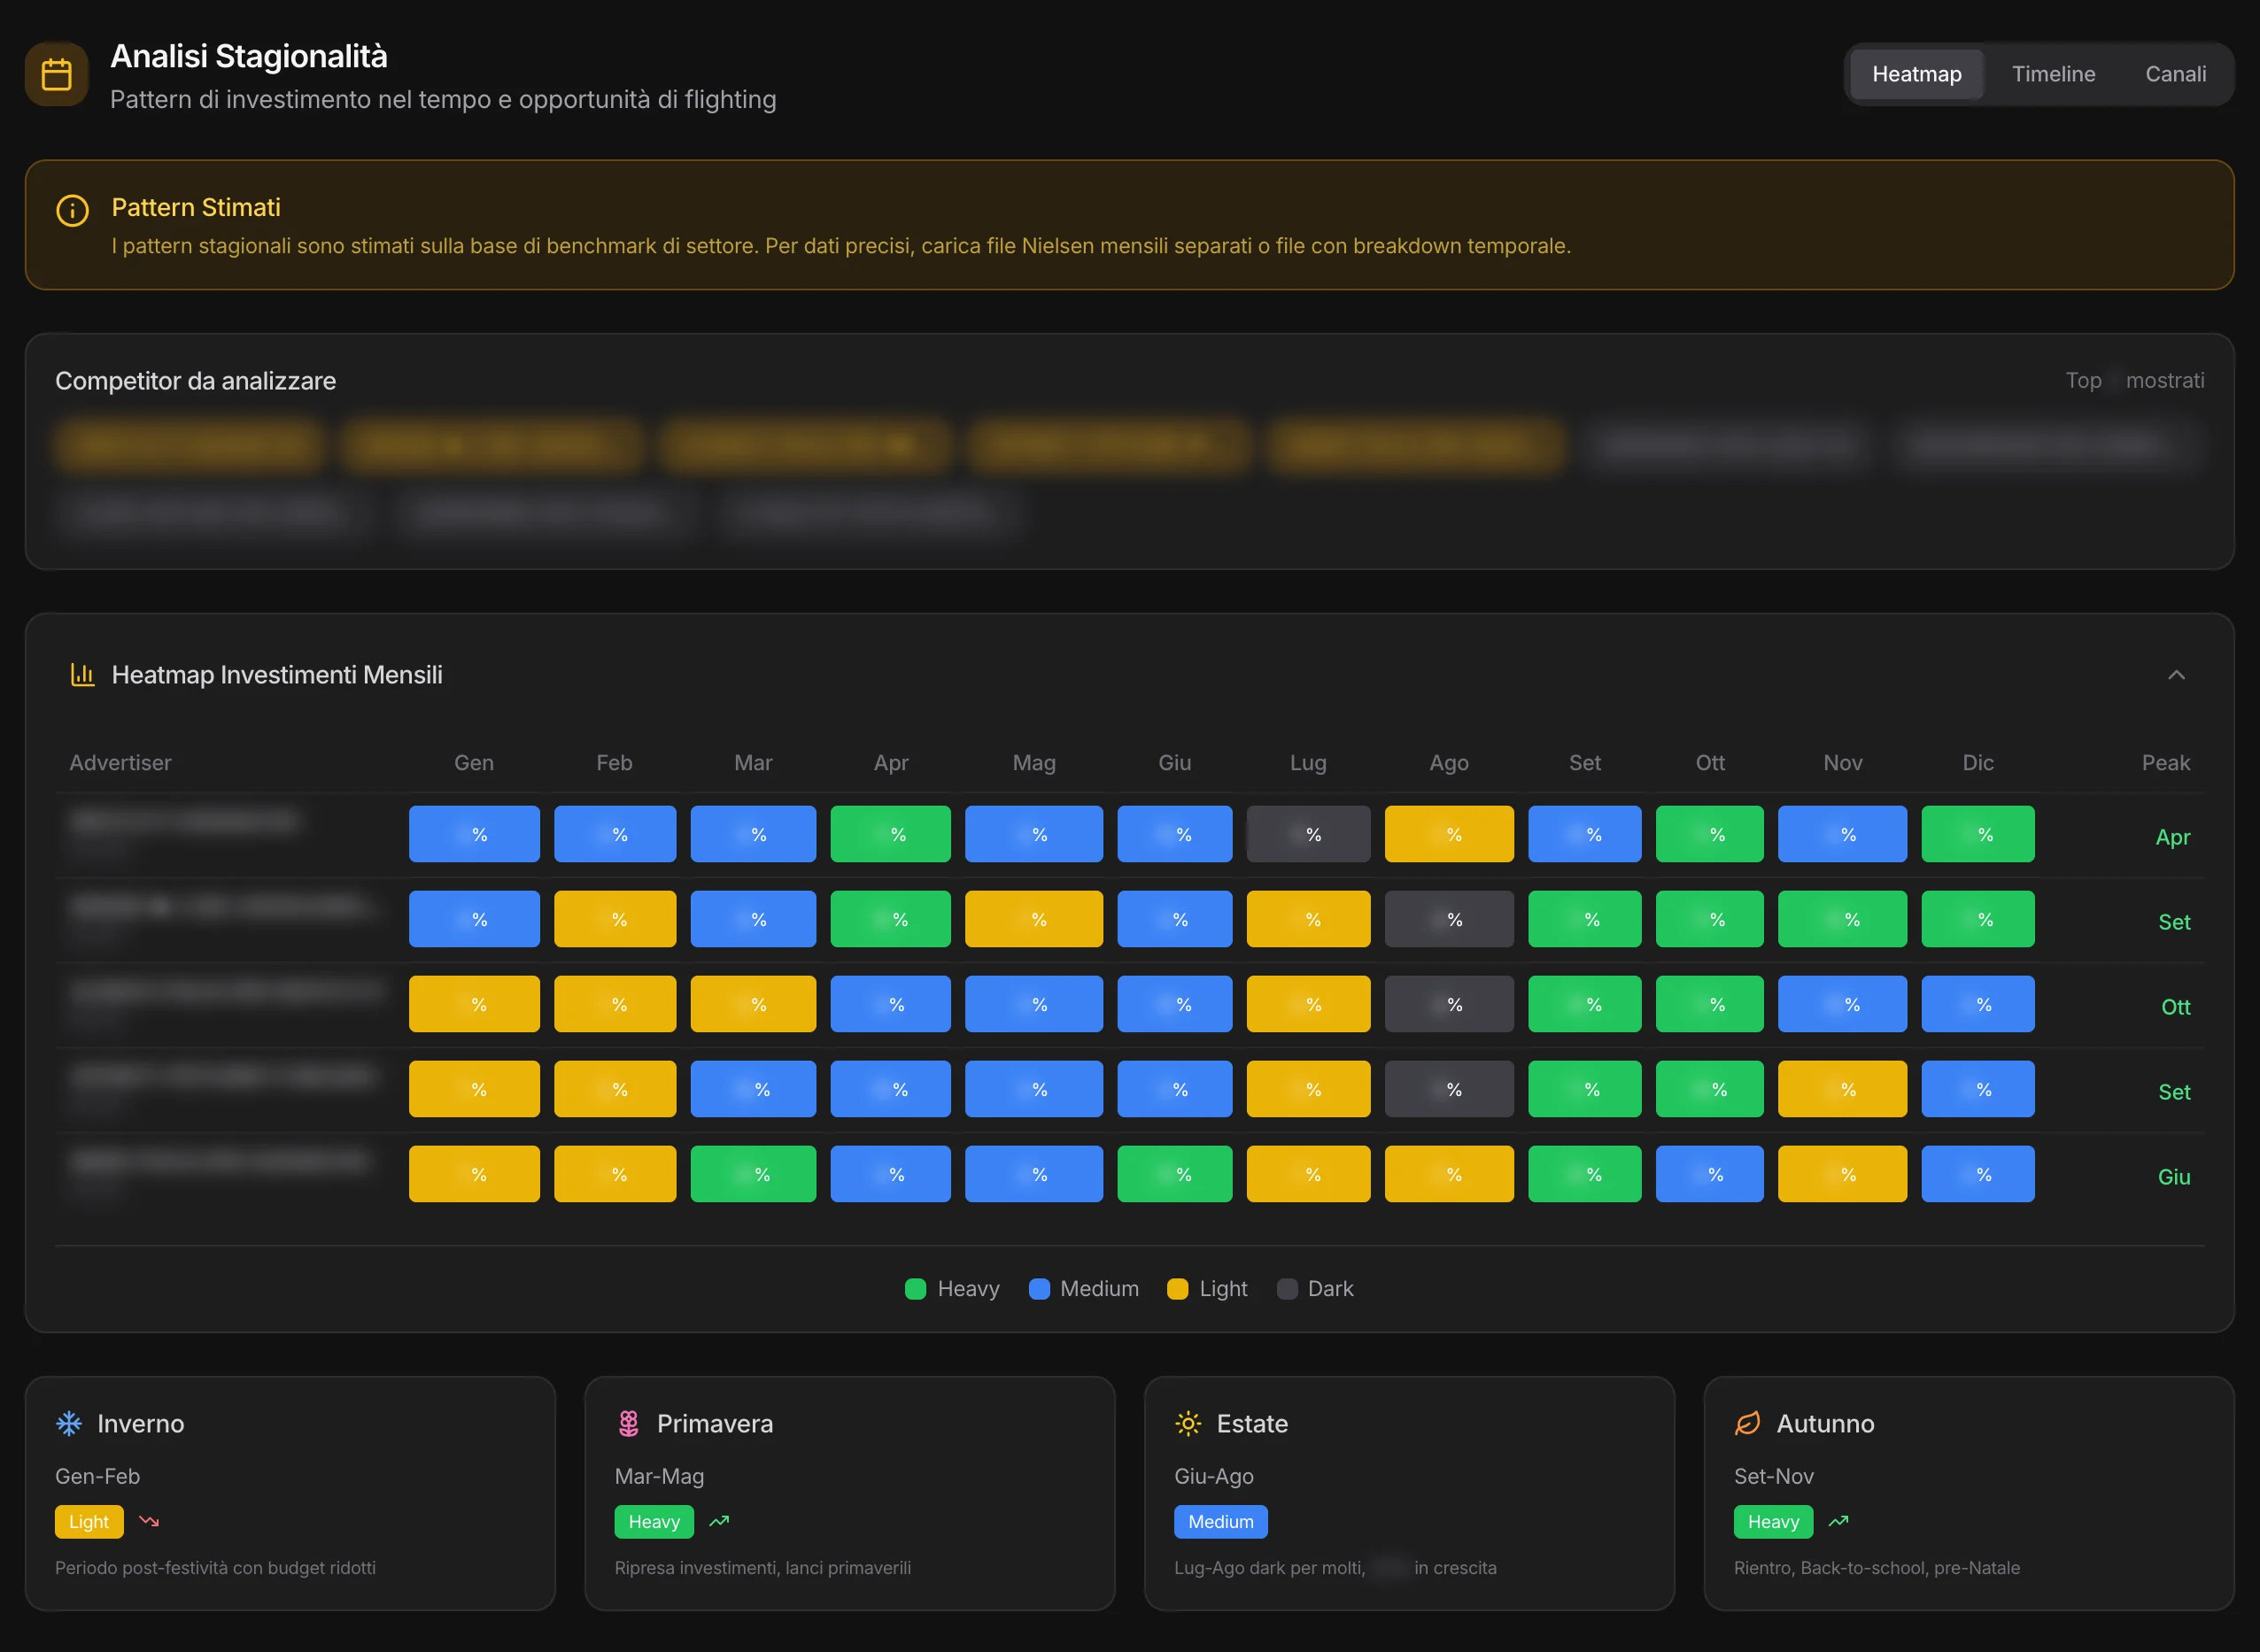The image size is (2260, 1652).
Task: Click the green Mar cell in last advertiser row
Action: point(753,1174)
